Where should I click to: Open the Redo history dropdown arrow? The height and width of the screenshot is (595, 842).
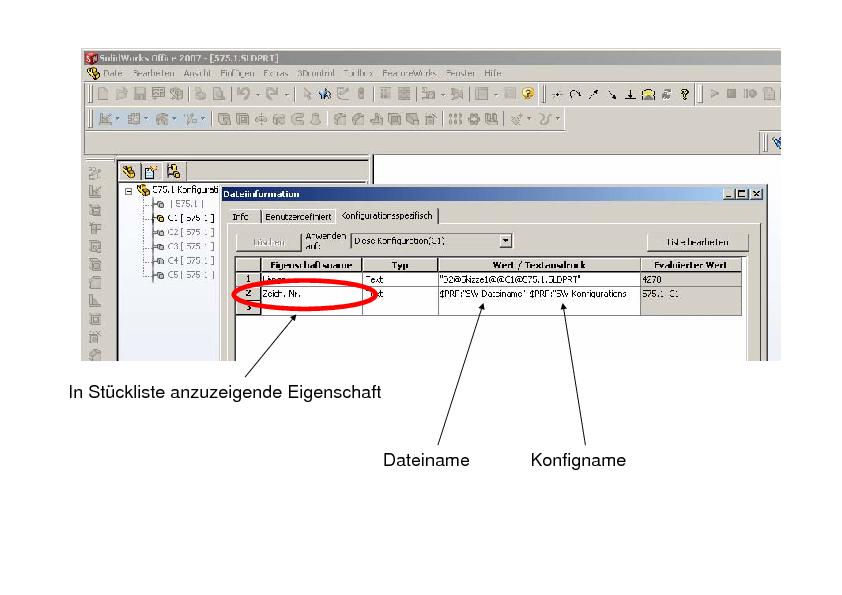click(287, 95)
